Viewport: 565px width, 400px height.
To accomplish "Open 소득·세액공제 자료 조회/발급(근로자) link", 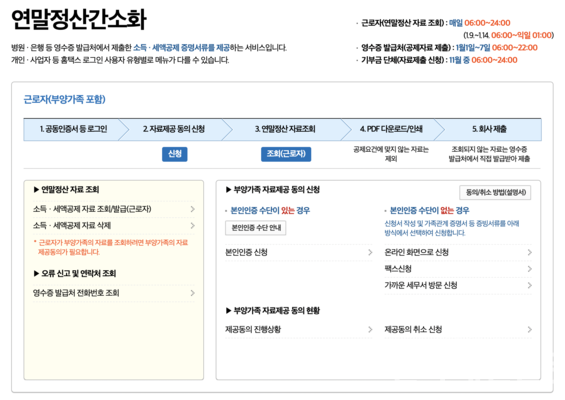I will click(114, 209).
